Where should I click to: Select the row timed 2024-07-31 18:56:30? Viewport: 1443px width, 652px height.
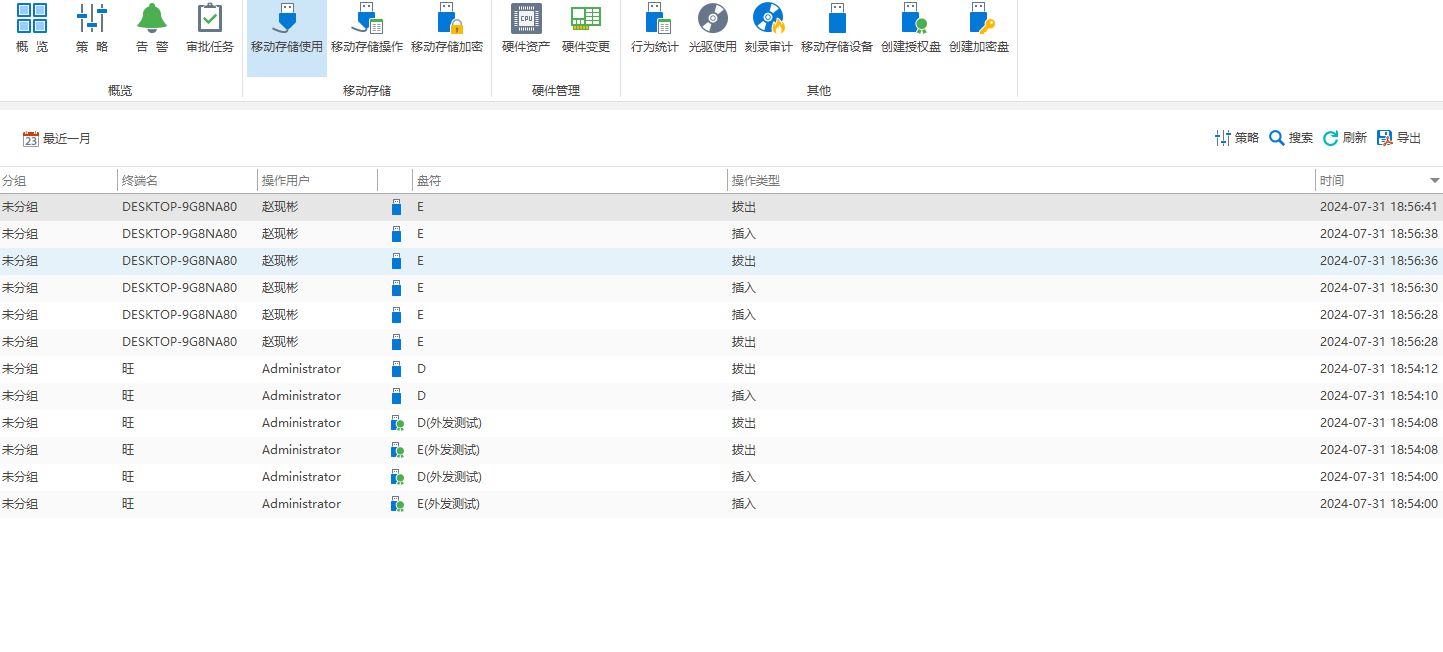[x=721, y=288]
